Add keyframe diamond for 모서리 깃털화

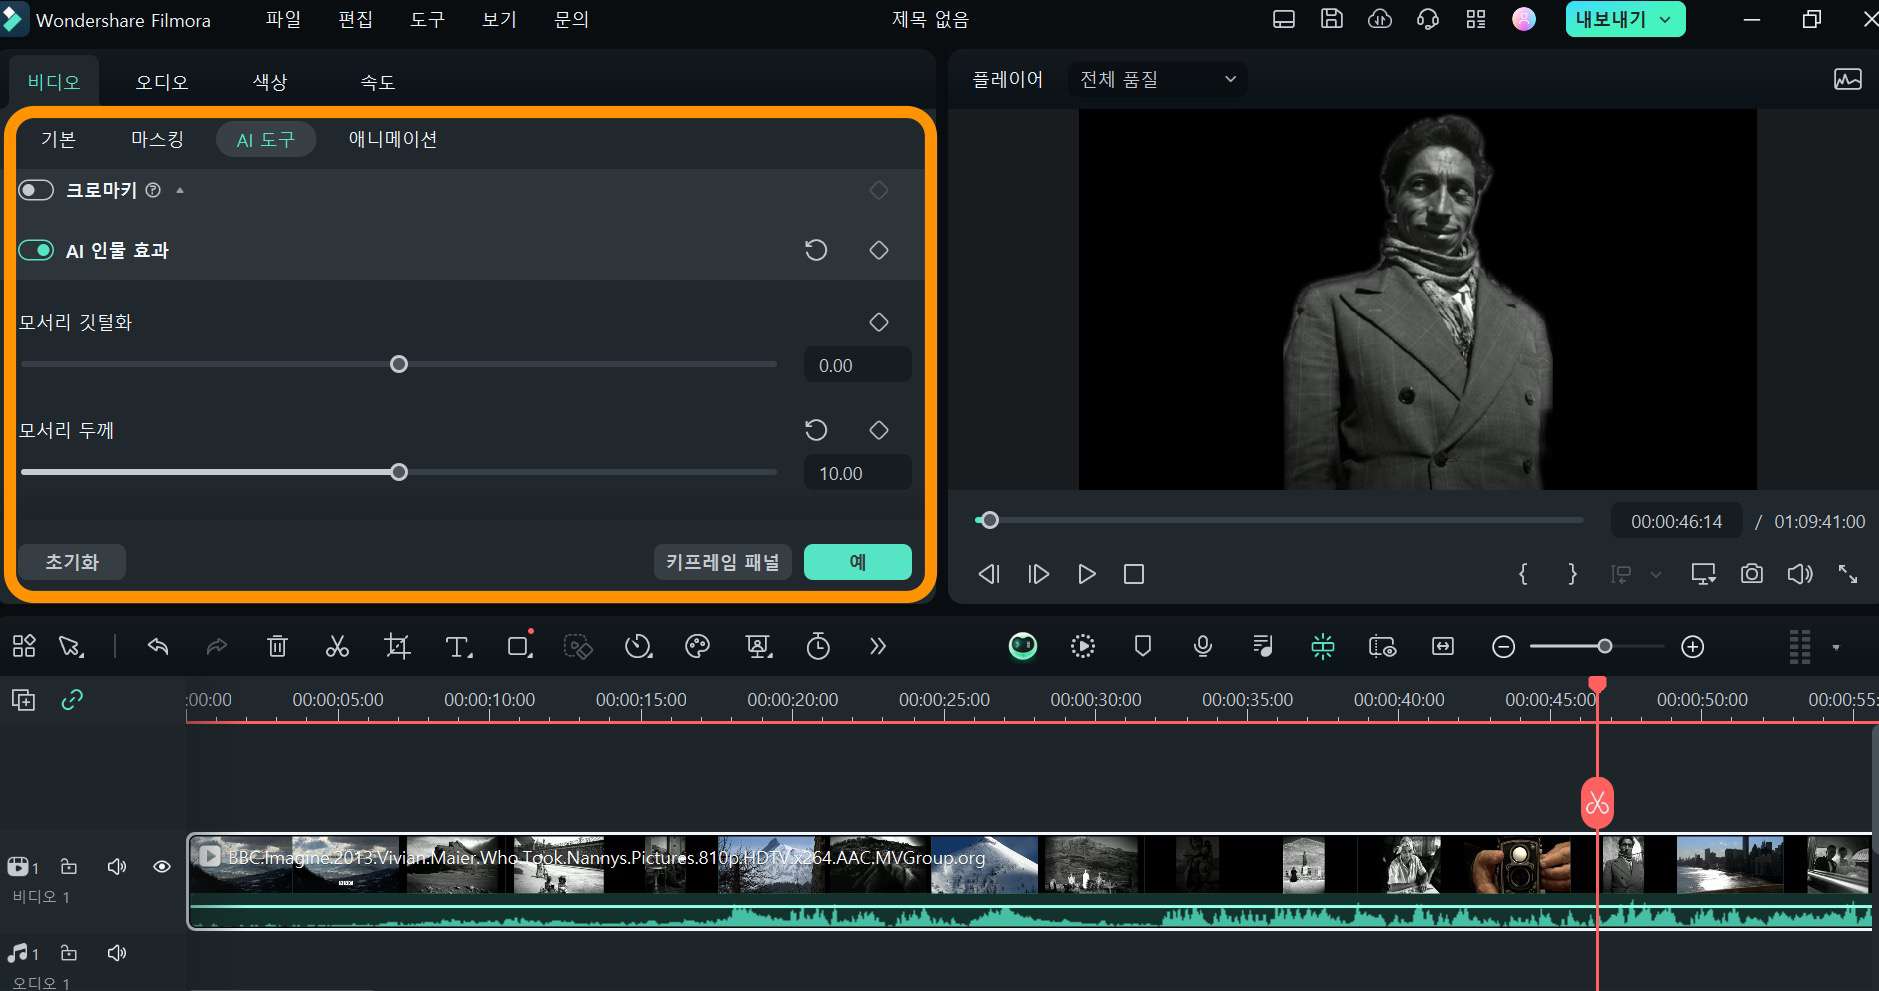(879, 322)
